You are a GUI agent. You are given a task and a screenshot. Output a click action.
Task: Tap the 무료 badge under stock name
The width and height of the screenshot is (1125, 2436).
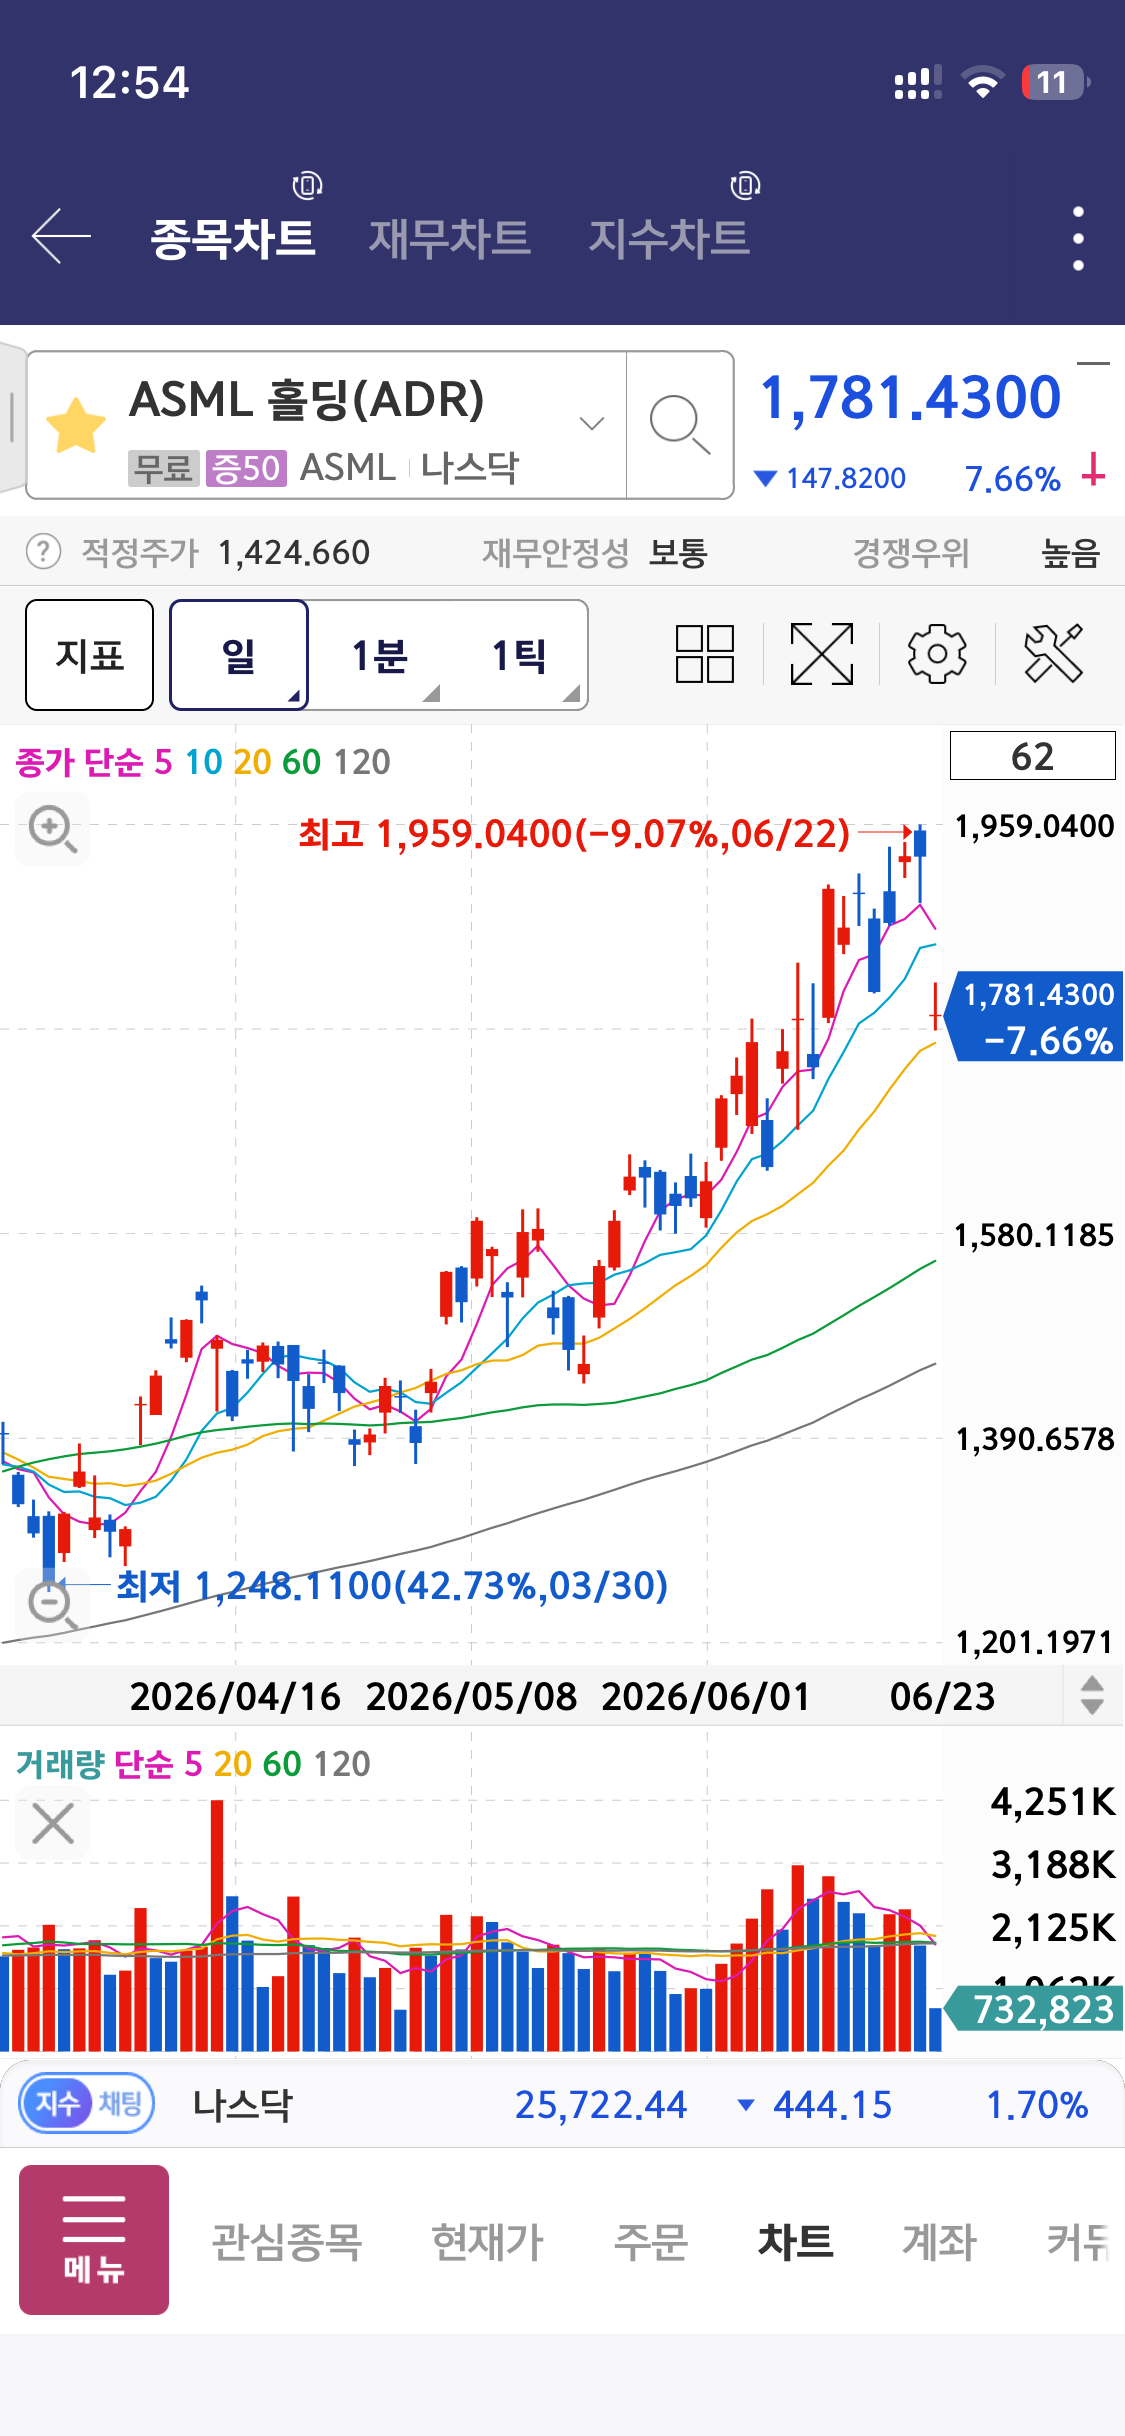(163, 467)
